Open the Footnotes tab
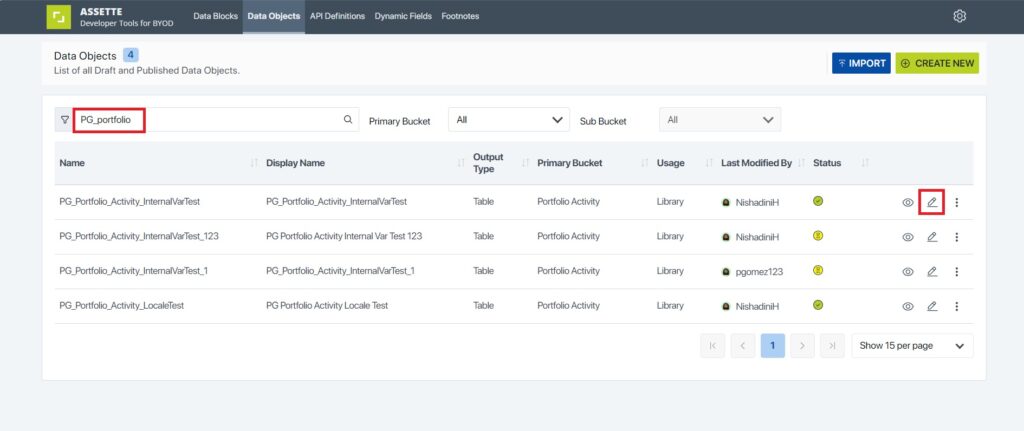The width and height of the screenshot is (1024, 431). 460,16
